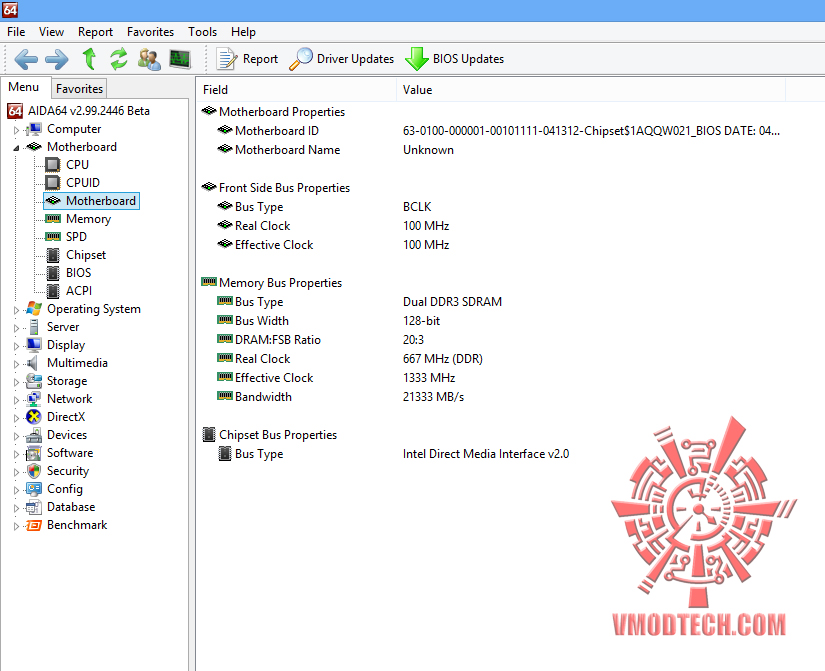
Task: Expand the Network tree node
Action: tap(16, 400)
